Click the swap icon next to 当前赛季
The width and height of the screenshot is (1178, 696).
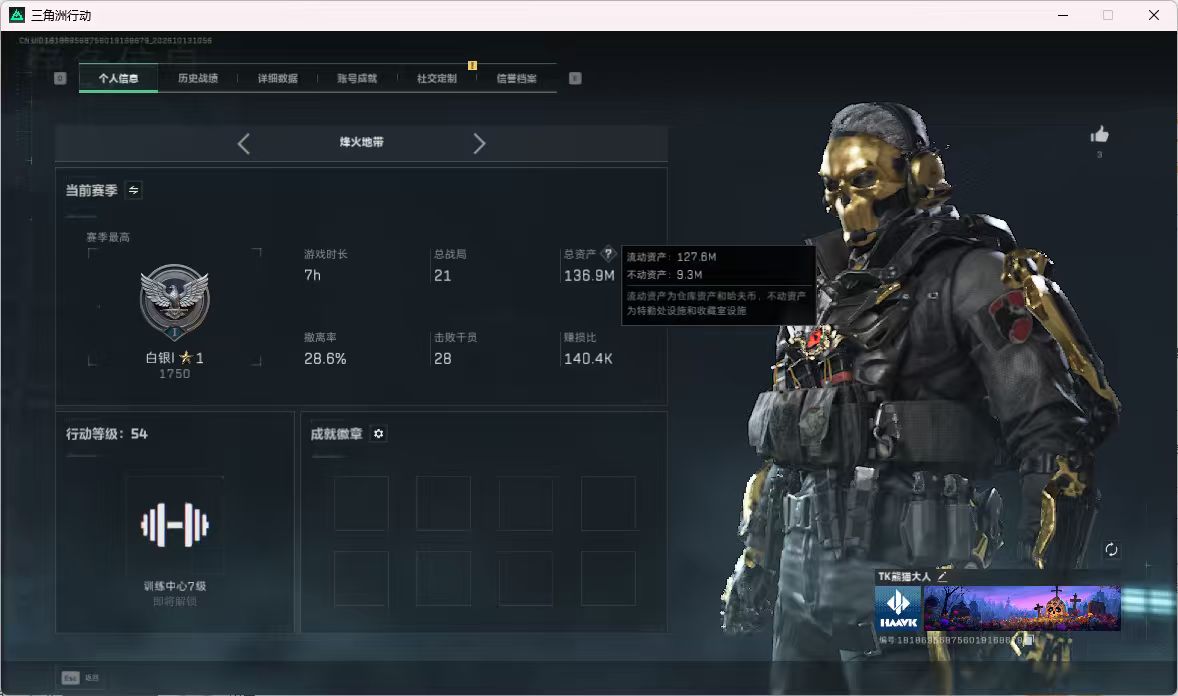133,190
